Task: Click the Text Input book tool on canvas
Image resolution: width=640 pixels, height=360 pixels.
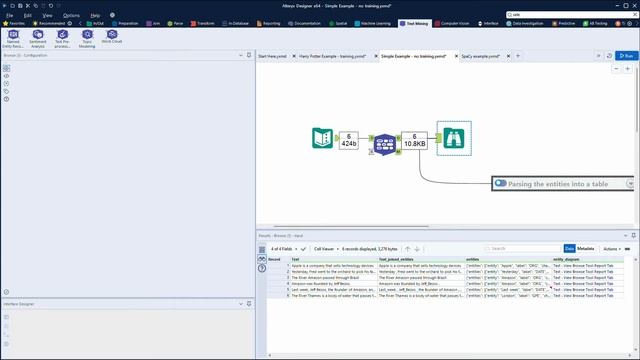Action: coord(322,138)
